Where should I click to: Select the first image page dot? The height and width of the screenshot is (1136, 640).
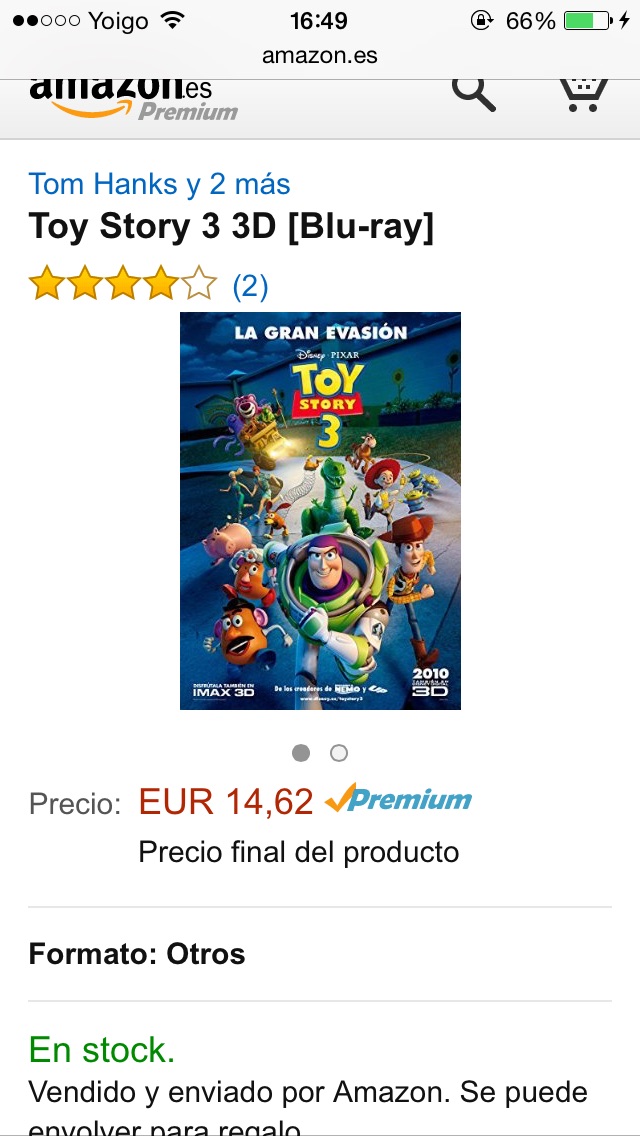(301, 753)
